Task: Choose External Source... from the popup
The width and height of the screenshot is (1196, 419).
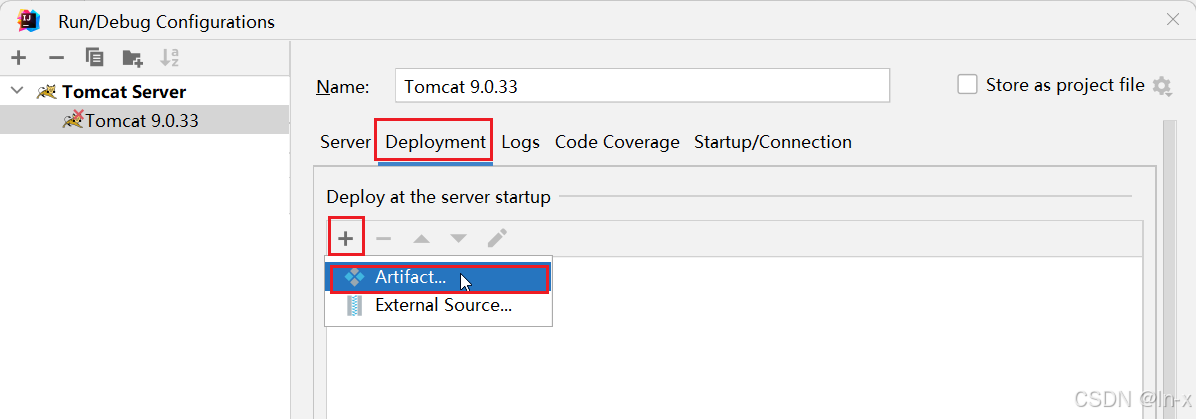Action: (439, 306)
